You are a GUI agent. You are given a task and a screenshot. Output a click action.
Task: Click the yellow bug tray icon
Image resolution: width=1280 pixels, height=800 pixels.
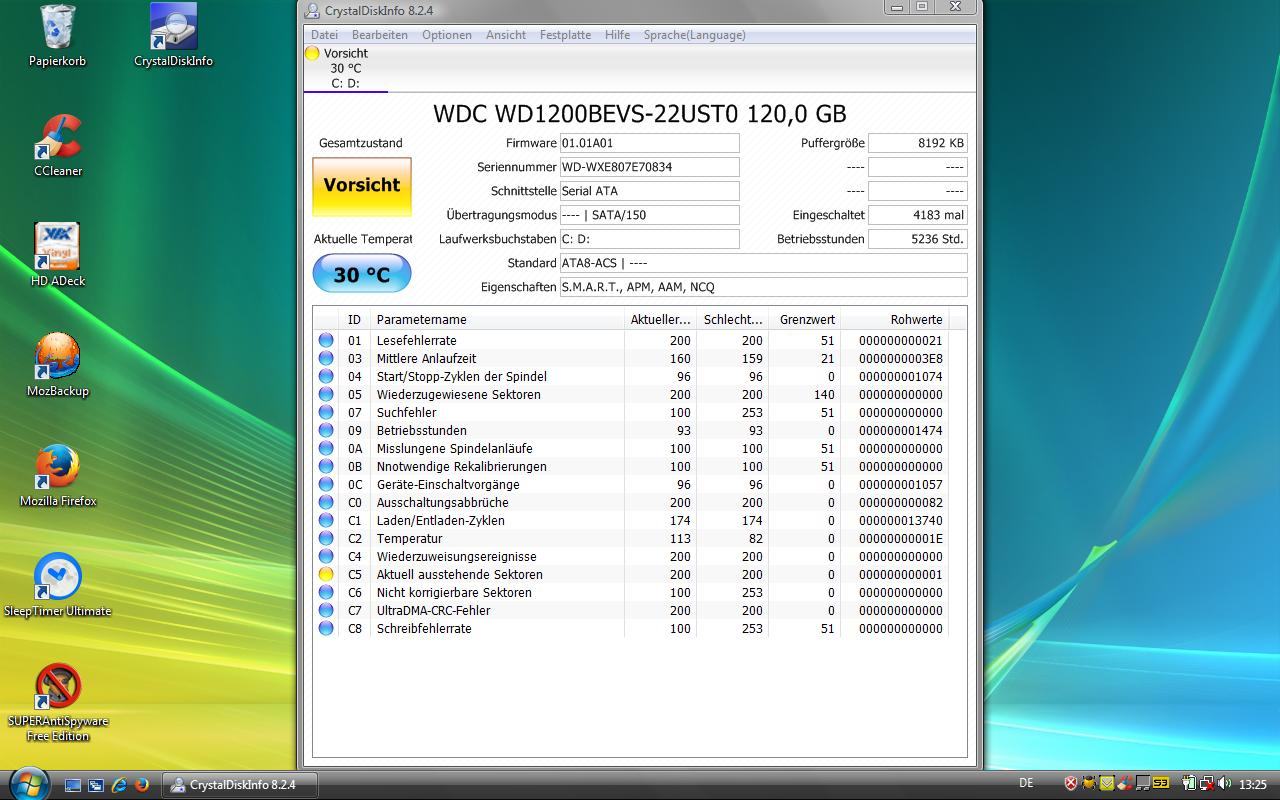point(1089,784)
